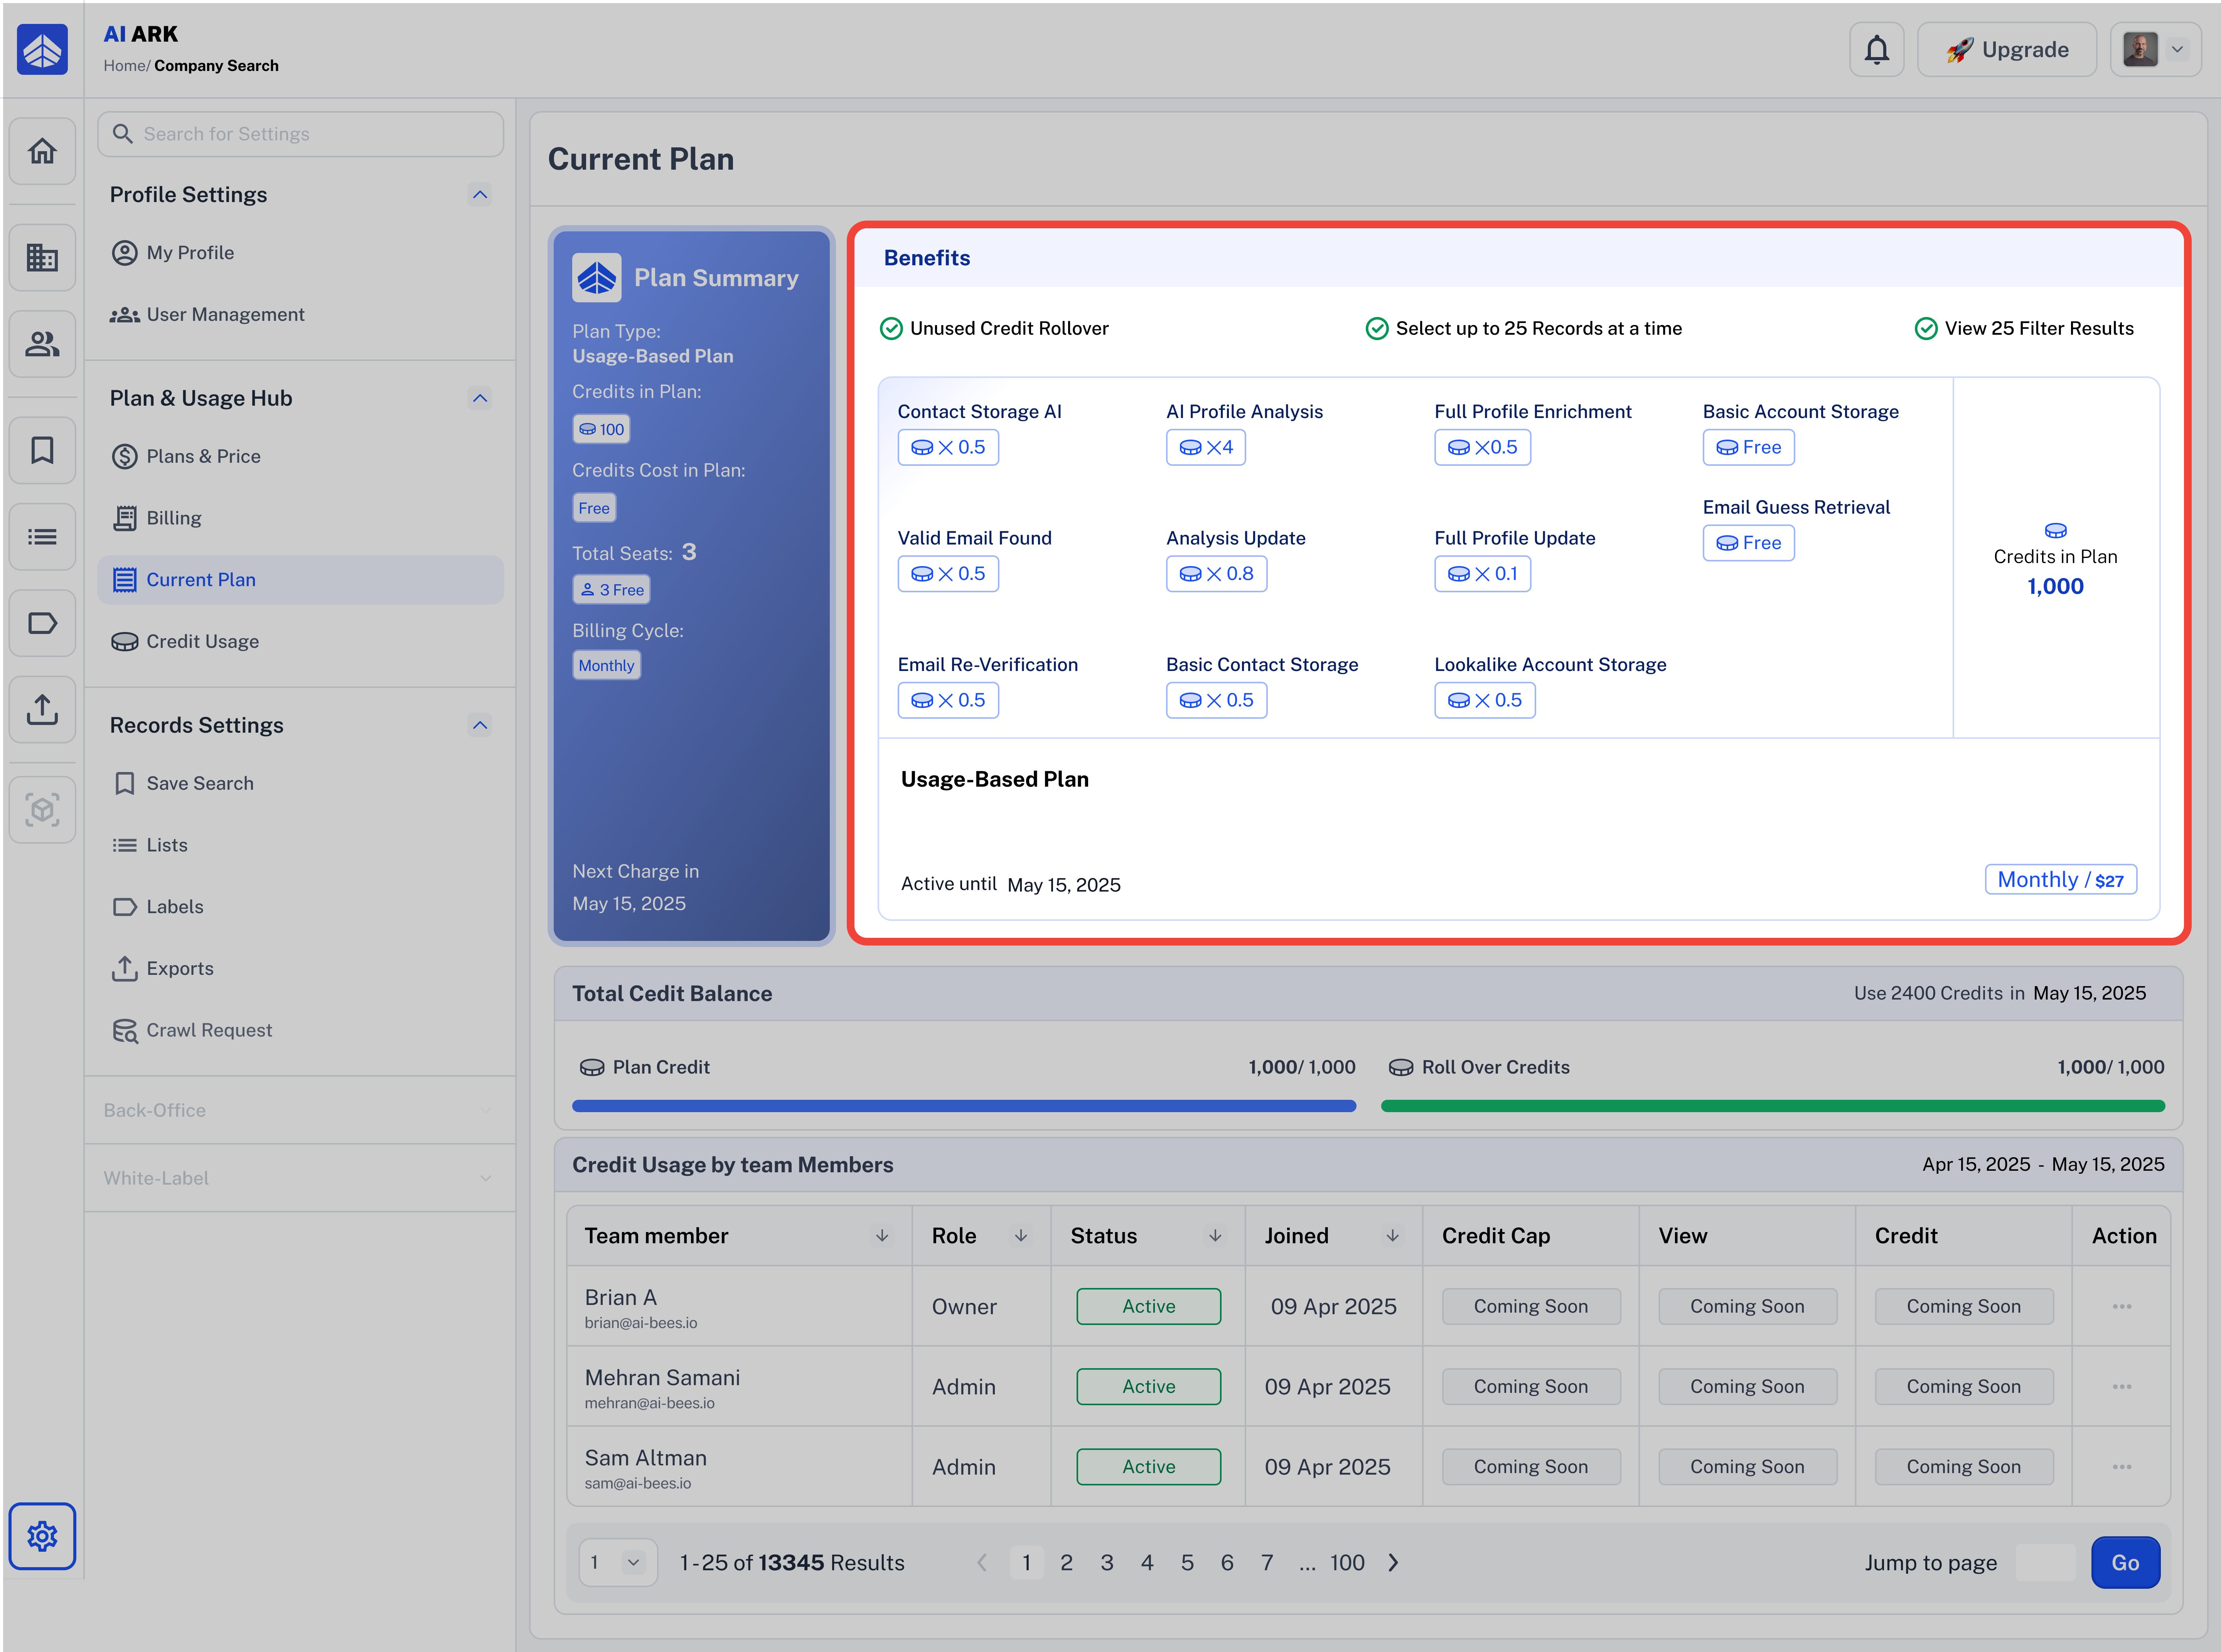Open the People icon in left rail
This screenshot has width=2221, height=1652.
coord(42,344)
